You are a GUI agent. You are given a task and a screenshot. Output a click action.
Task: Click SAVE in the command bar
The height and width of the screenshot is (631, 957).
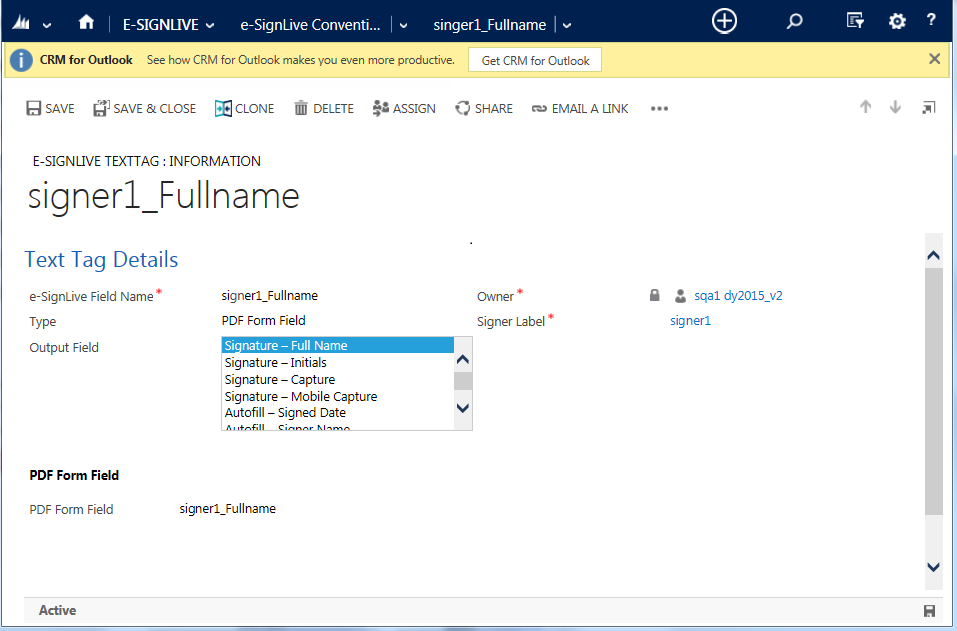point(51,109)
